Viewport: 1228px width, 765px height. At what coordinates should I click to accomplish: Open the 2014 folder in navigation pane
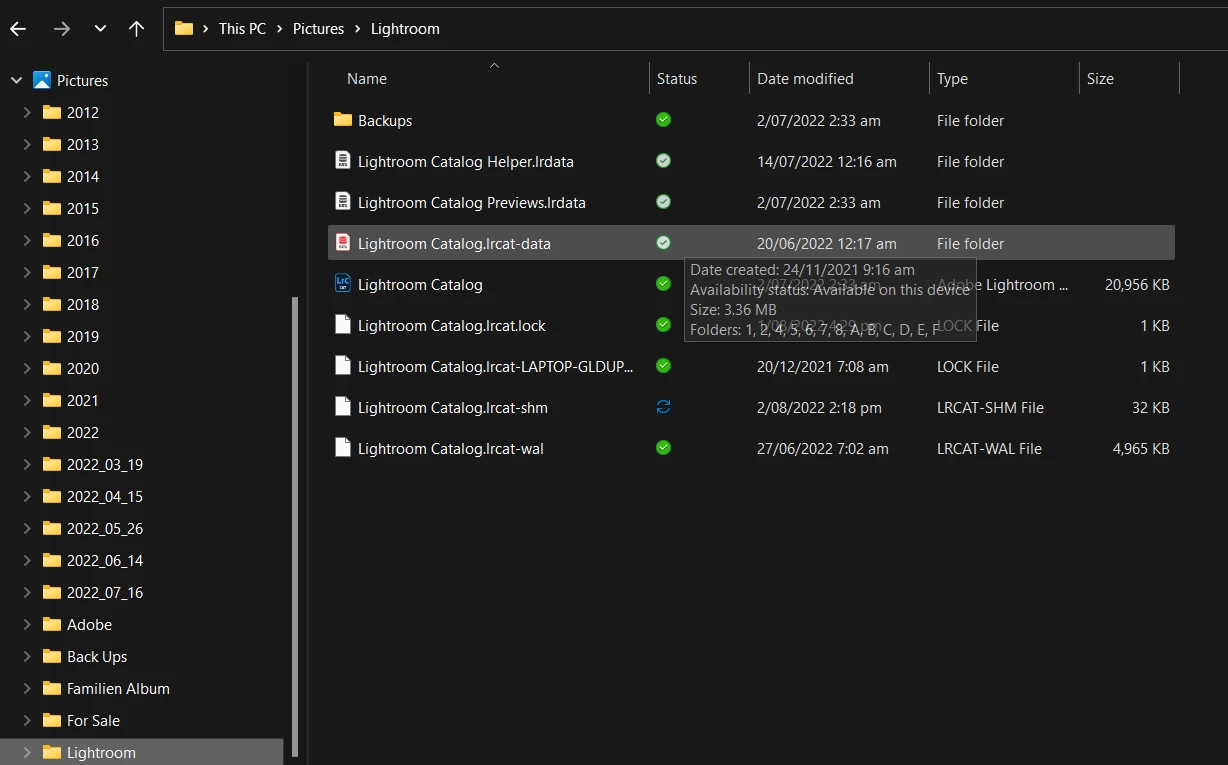pos(82,177)
